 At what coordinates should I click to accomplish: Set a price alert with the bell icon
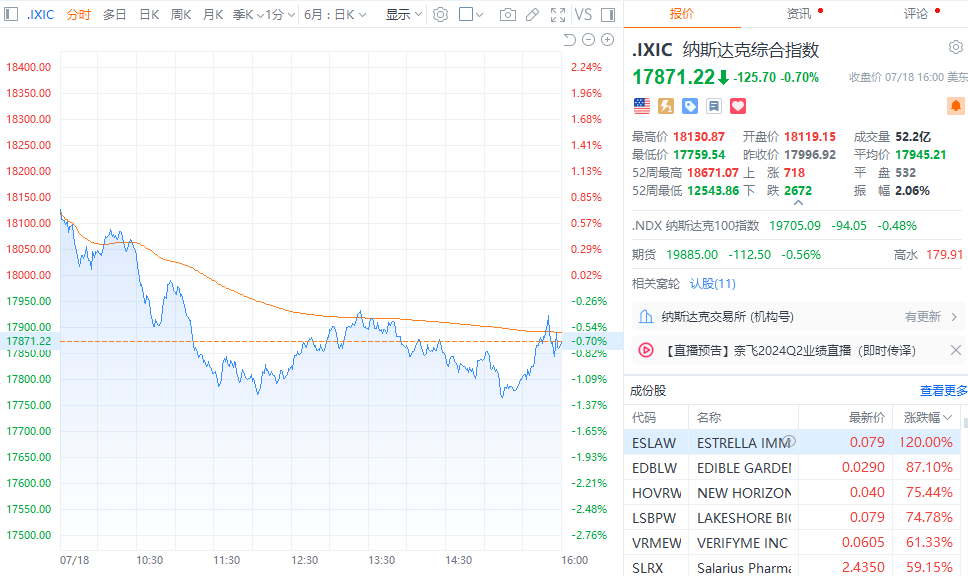(956, 106)
